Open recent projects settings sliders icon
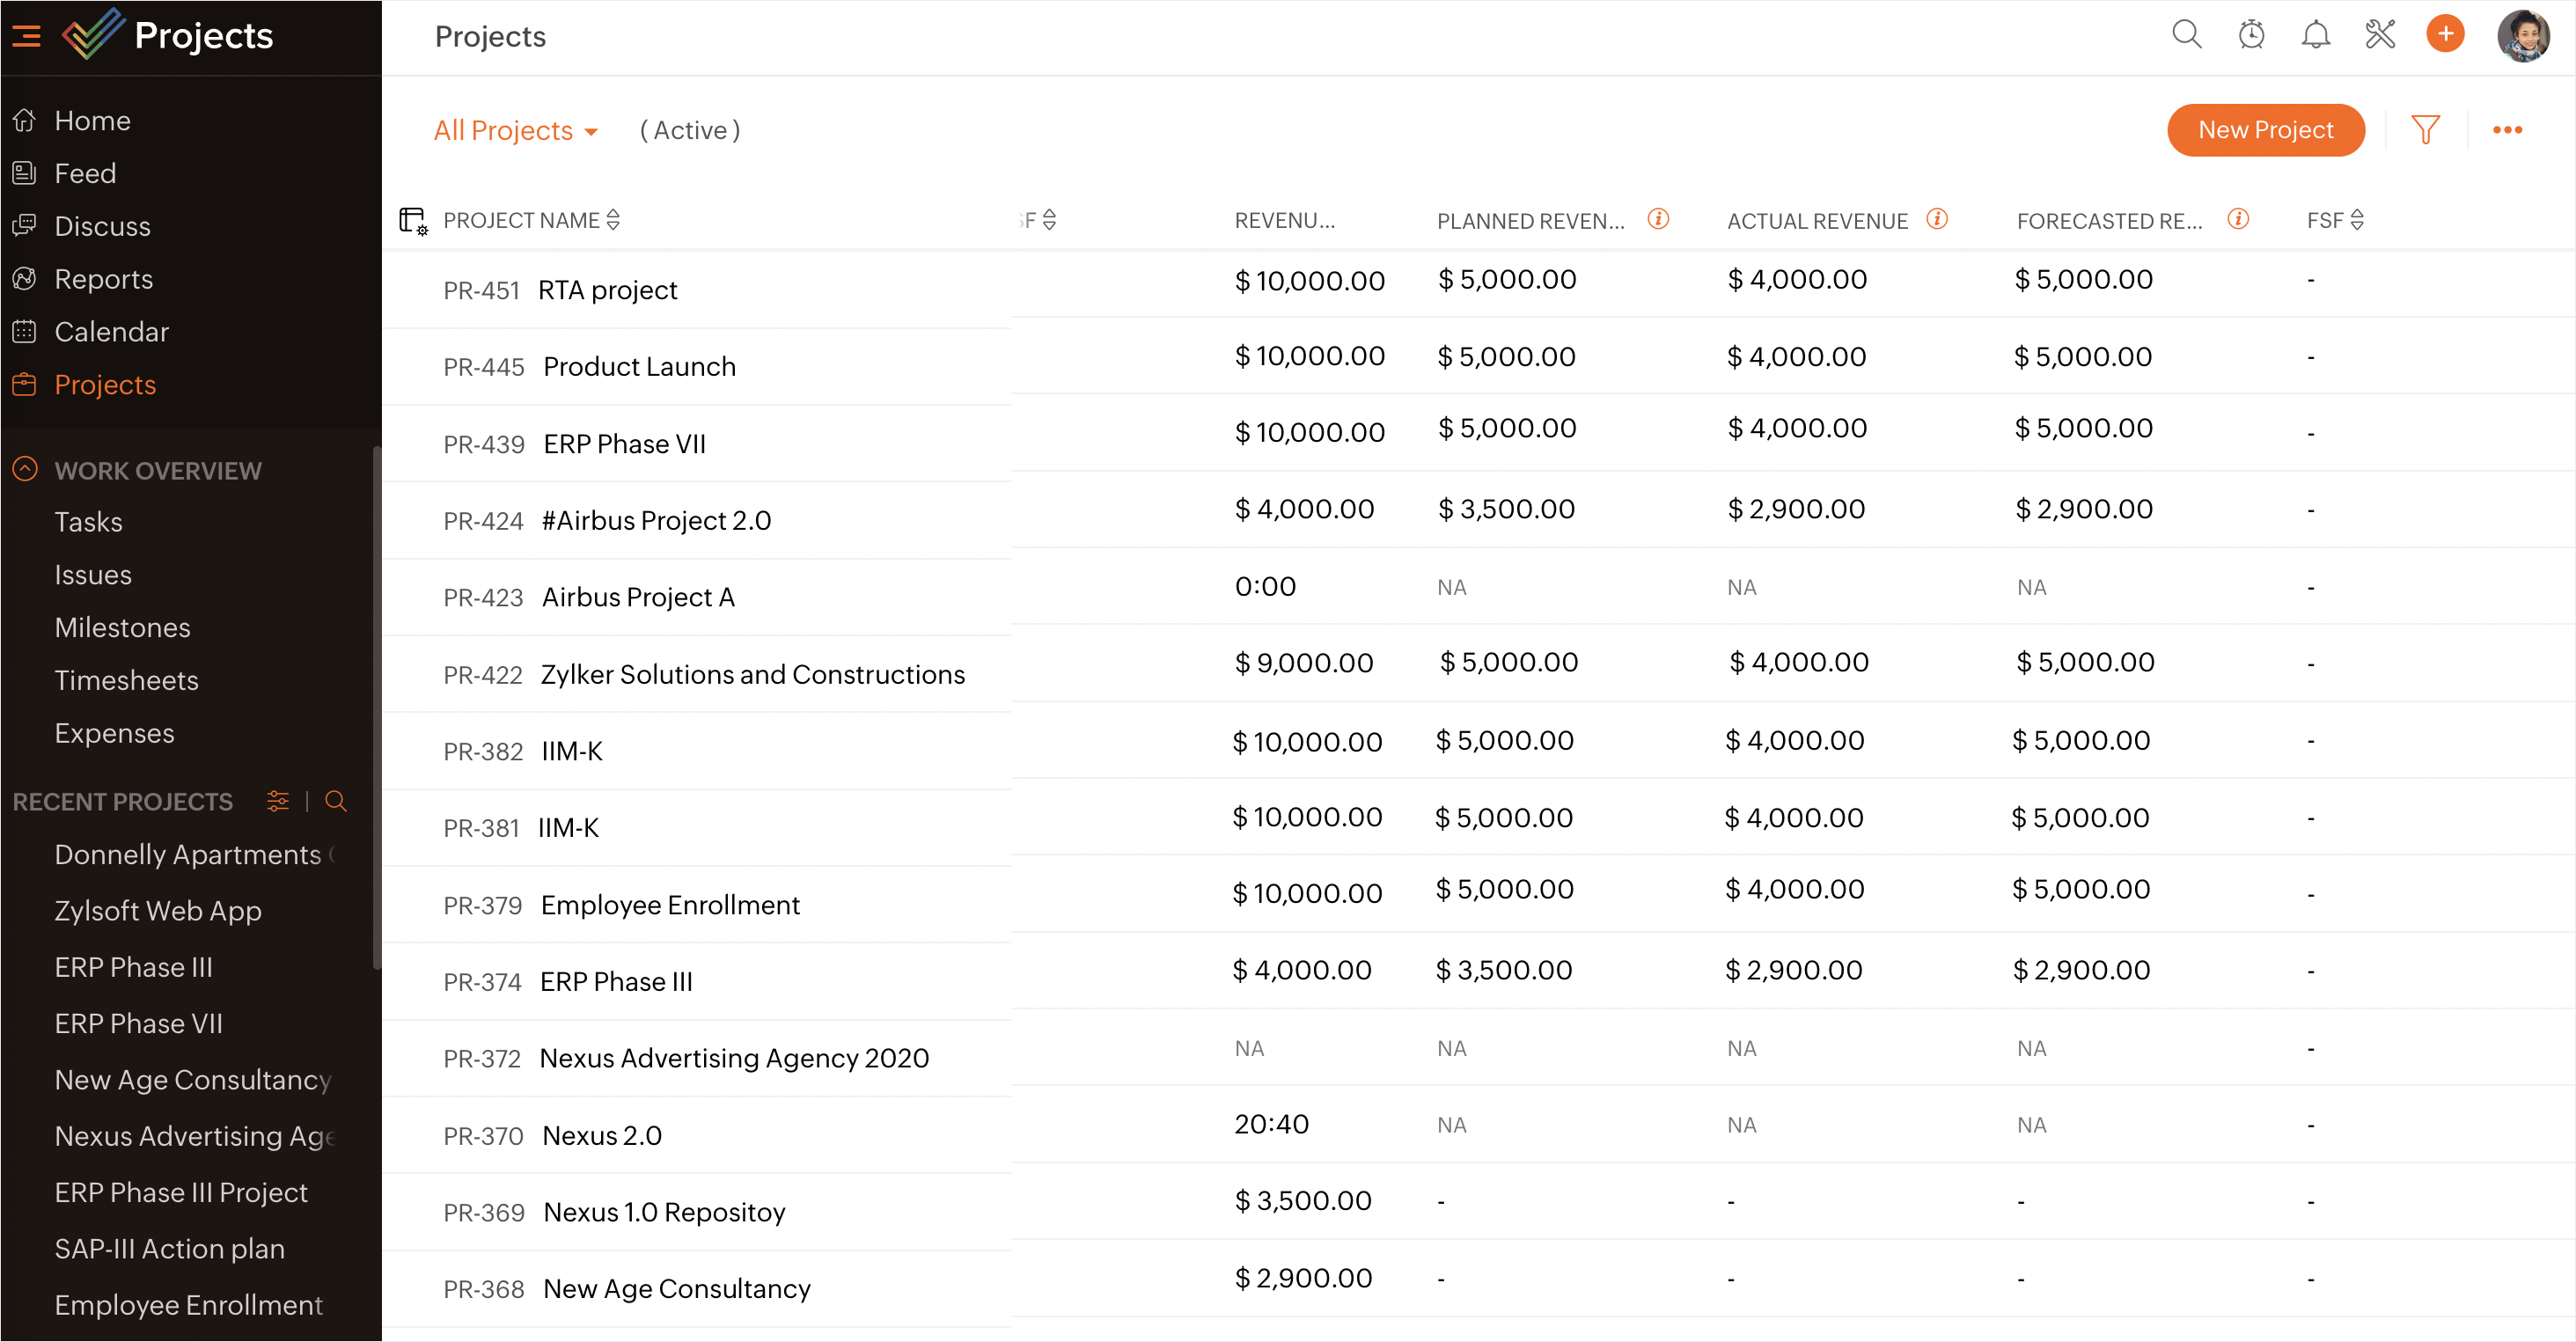 (278, 801)
